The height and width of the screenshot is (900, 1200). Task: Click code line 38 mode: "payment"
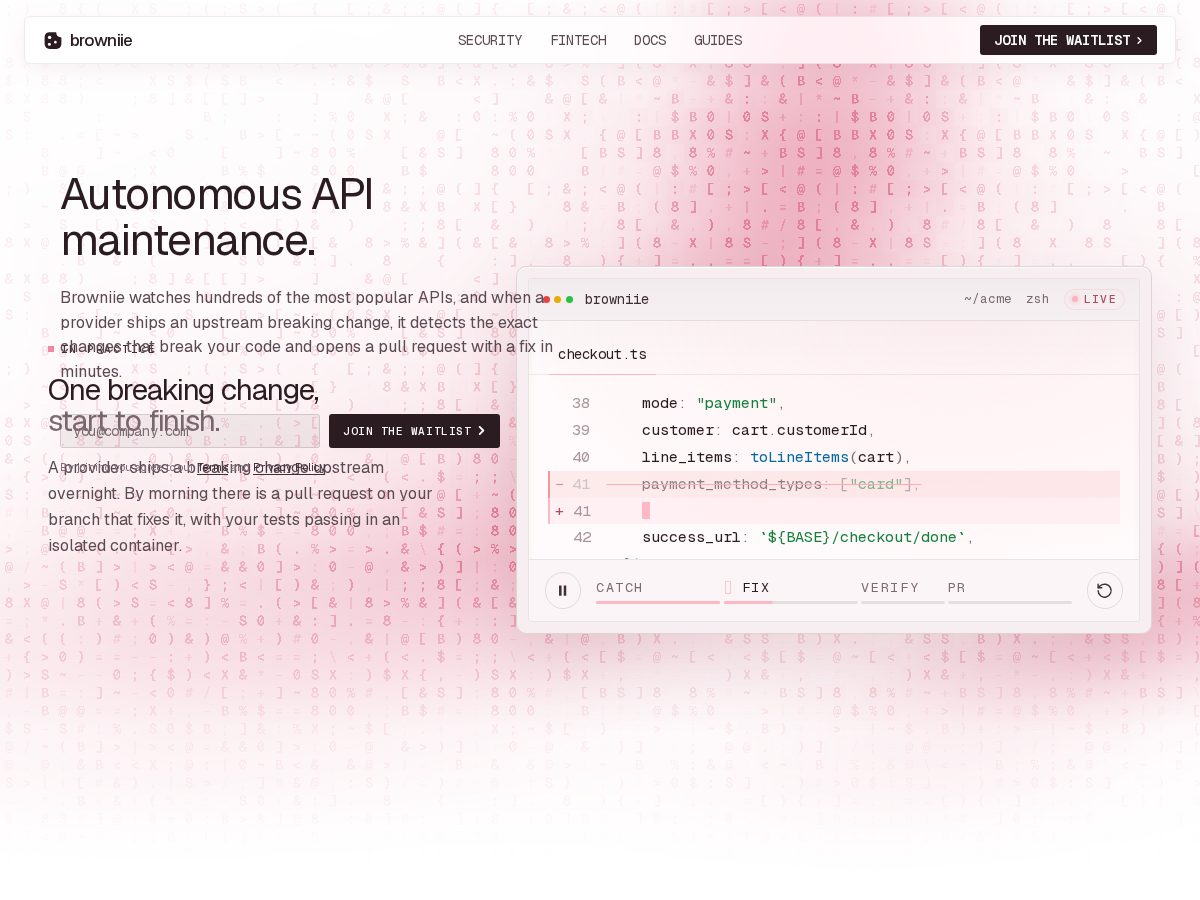coord(834,403)
